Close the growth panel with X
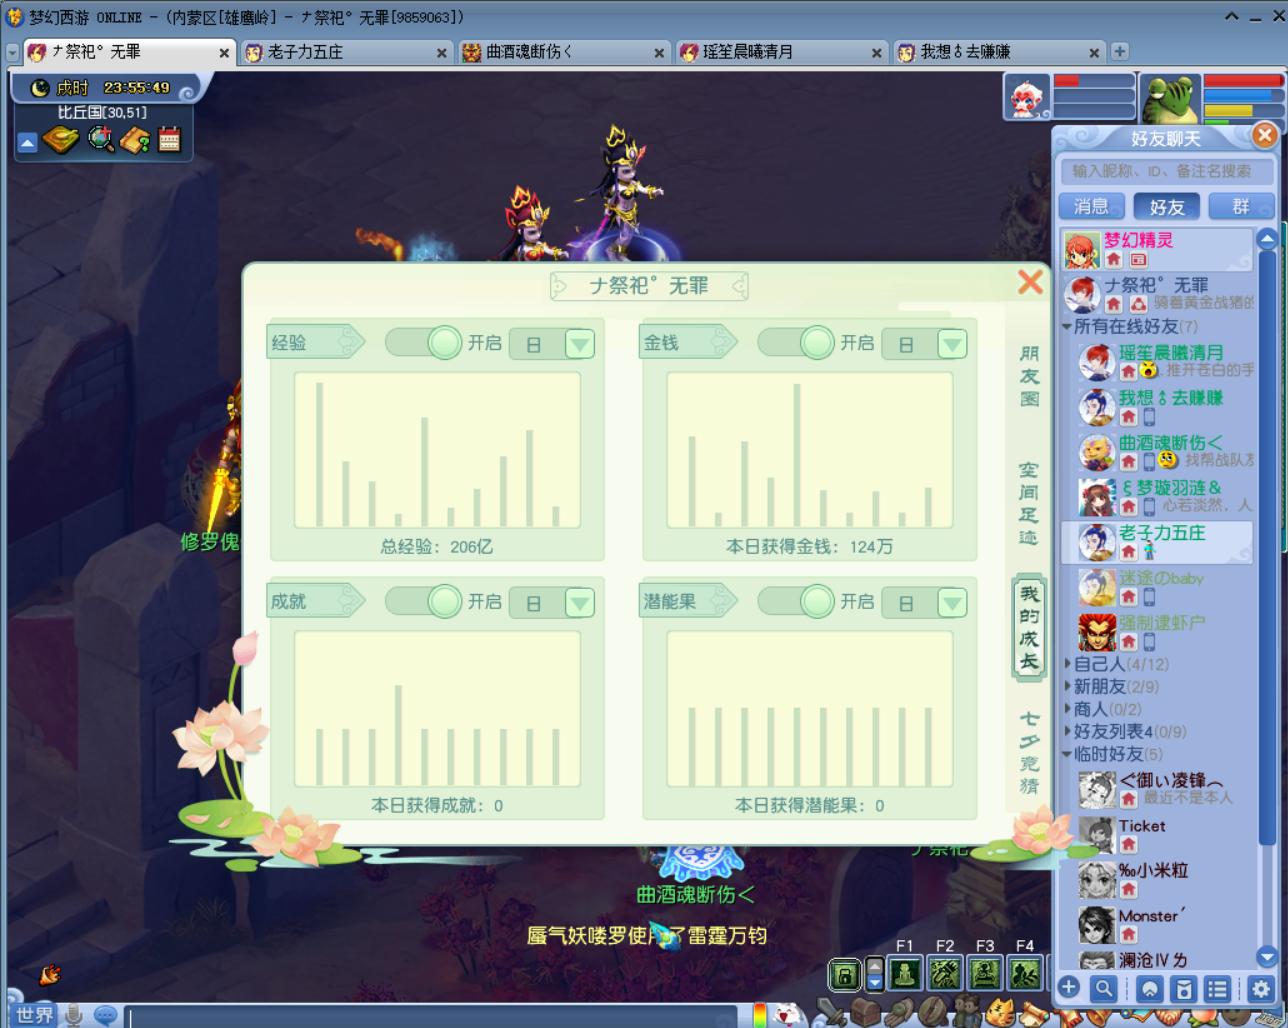Image resolution: width=1288 pixels, height=1028 pixels. [1030, 282]
